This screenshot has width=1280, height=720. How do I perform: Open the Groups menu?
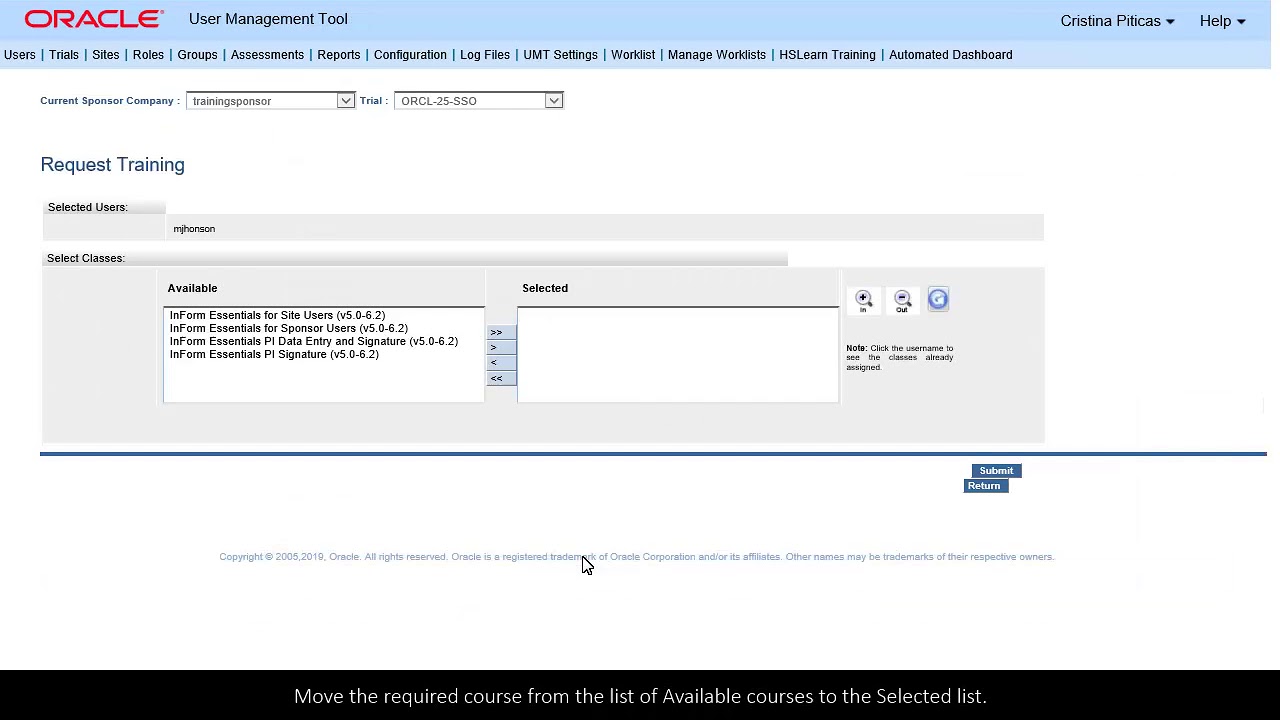[197, 55]
